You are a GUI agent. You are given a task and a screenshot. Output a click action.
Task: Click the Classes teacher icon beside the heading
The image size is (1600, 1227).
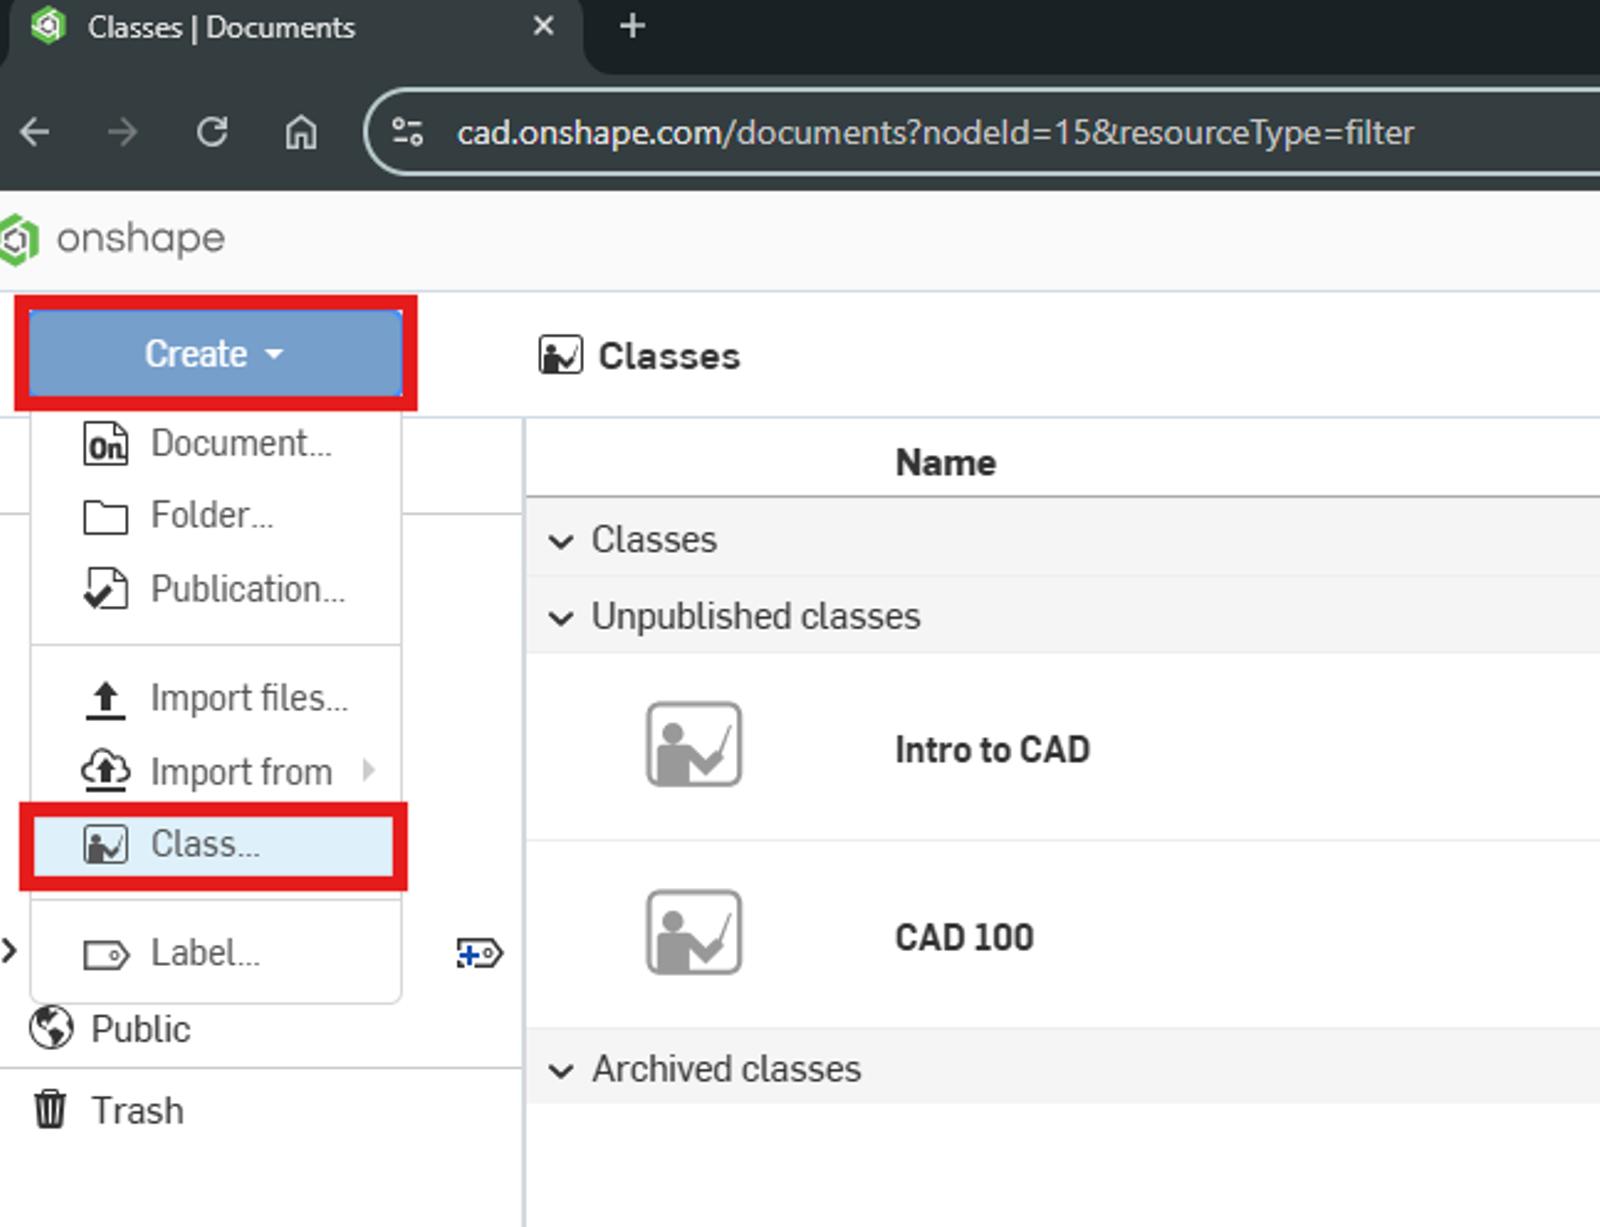[x=561, y=355]
